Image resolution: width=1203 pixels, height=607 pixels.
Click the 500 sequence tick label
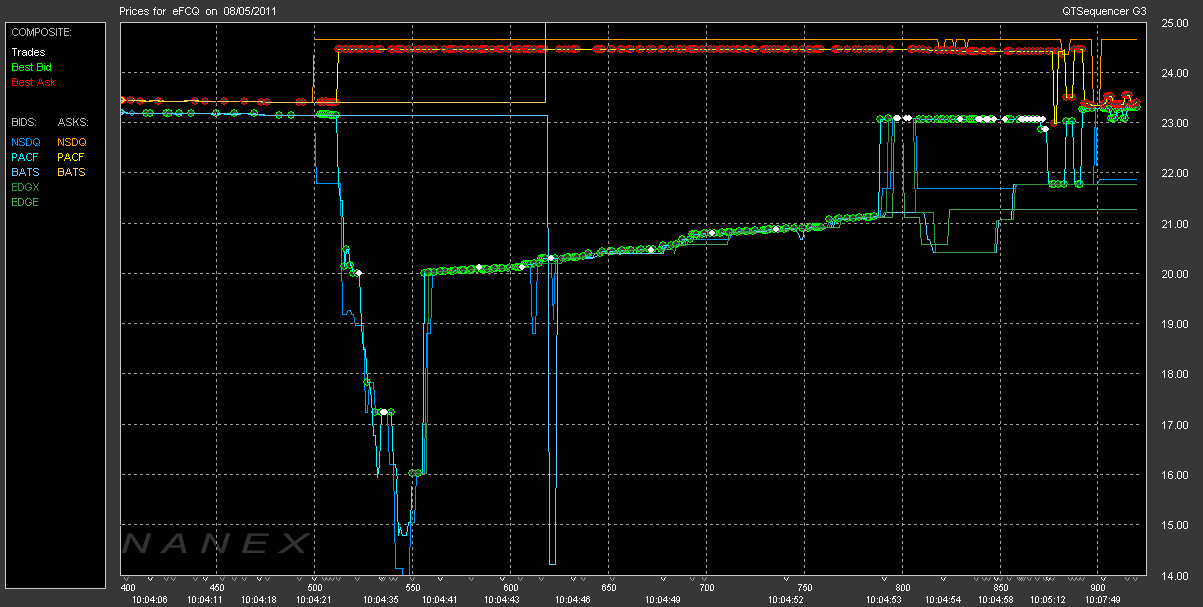[314, 588]
